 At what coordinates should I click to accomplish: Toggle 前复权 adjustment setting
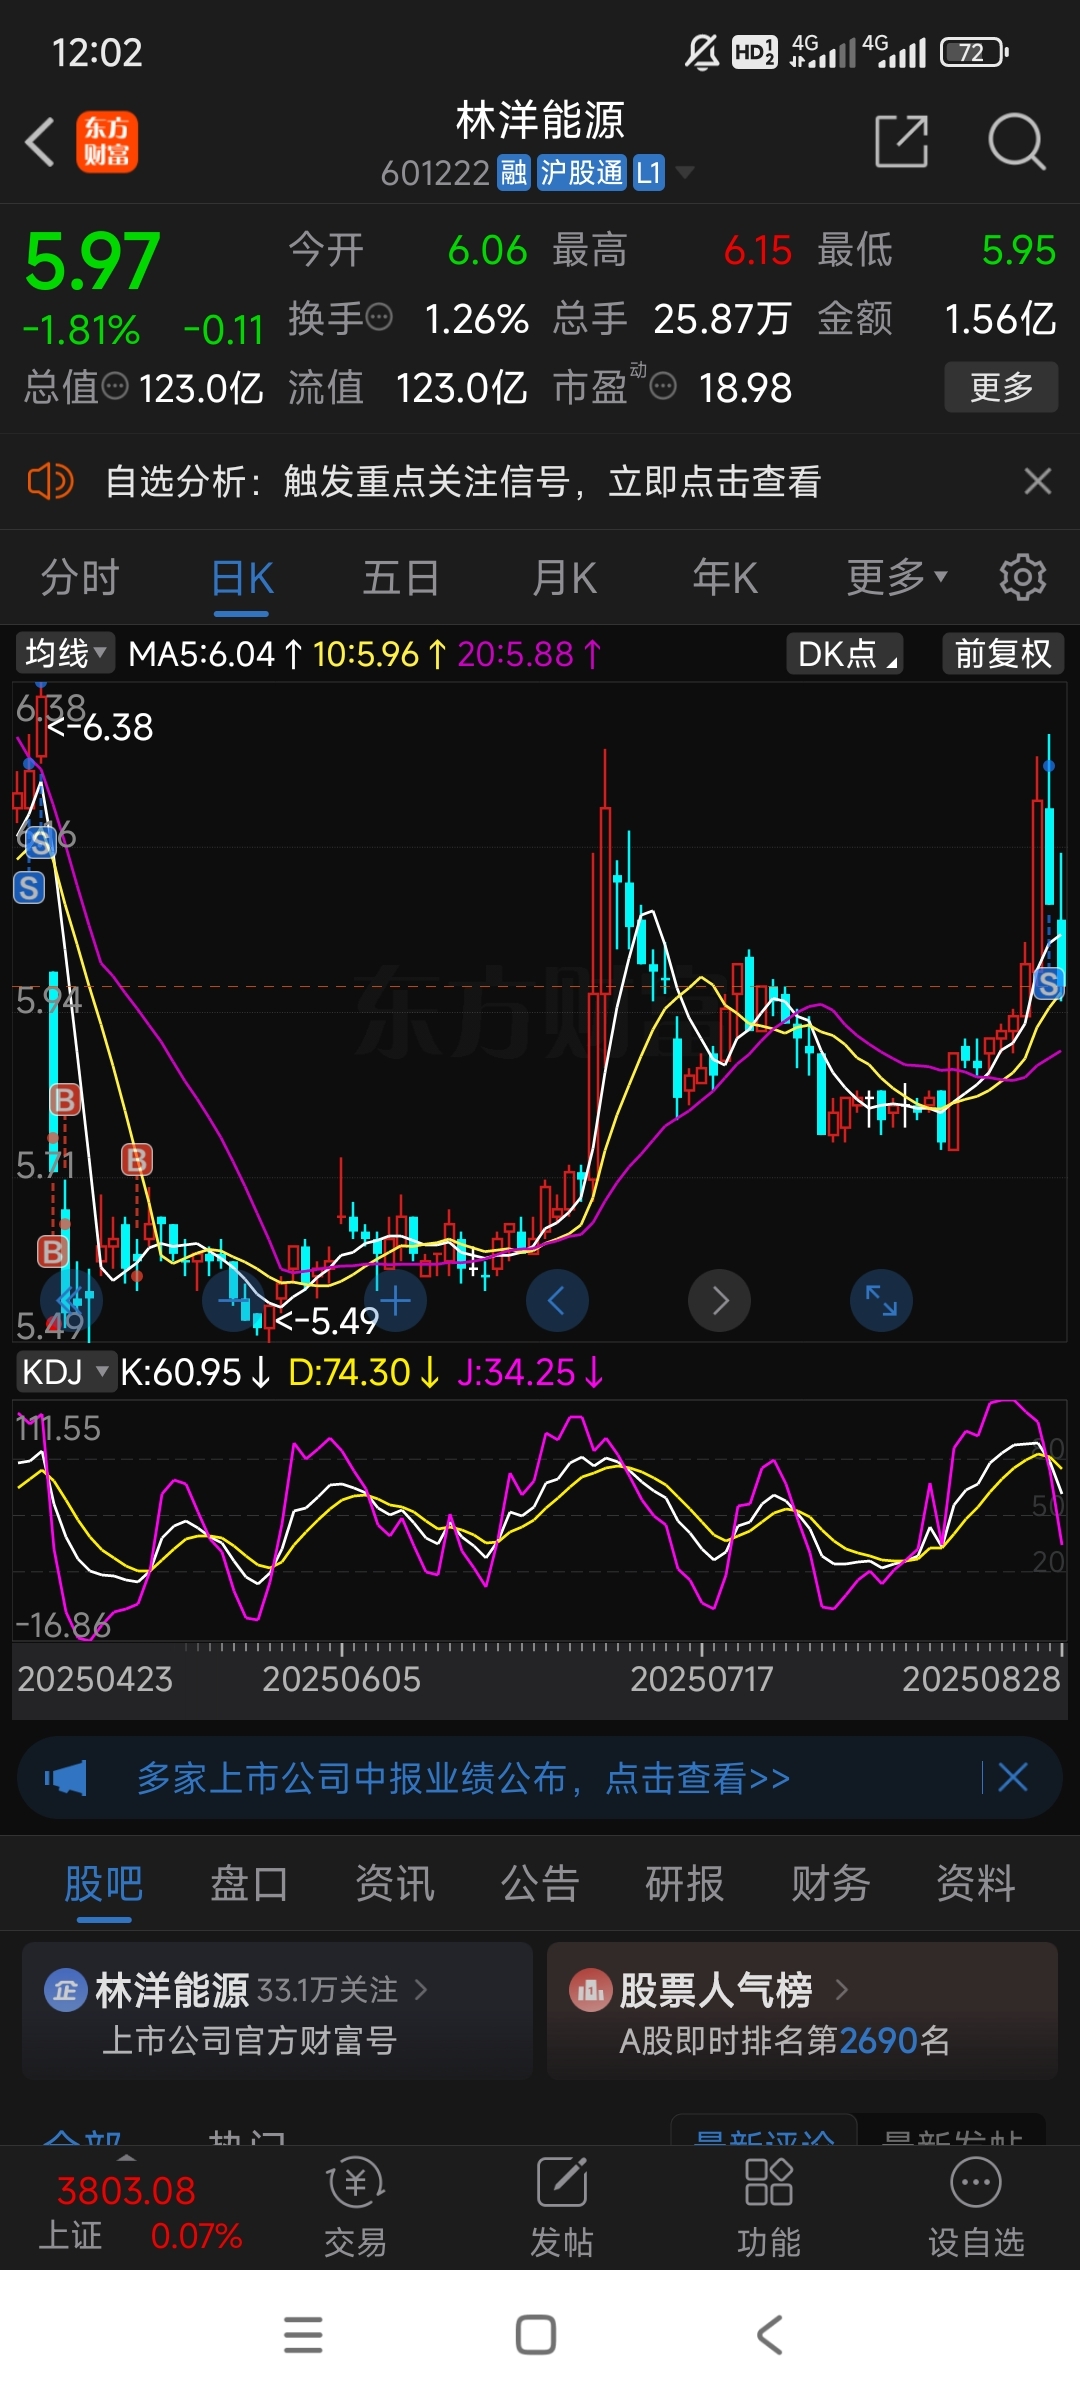click(x=1003, y=653)
